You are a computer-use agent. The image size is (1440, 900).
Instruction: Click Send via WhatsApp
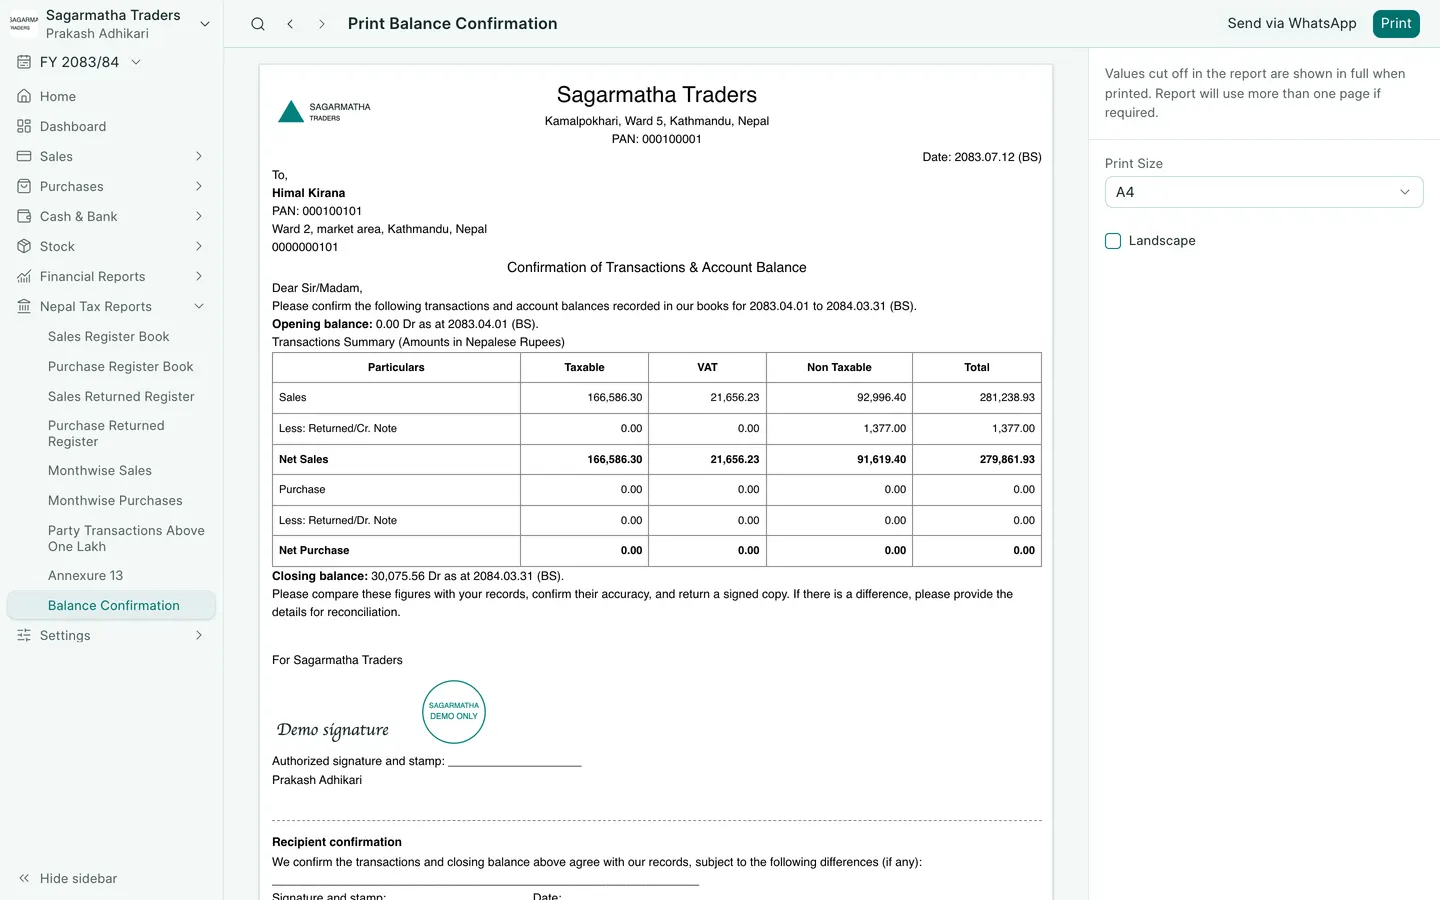pyautogui.click(x=1292, y=24)
